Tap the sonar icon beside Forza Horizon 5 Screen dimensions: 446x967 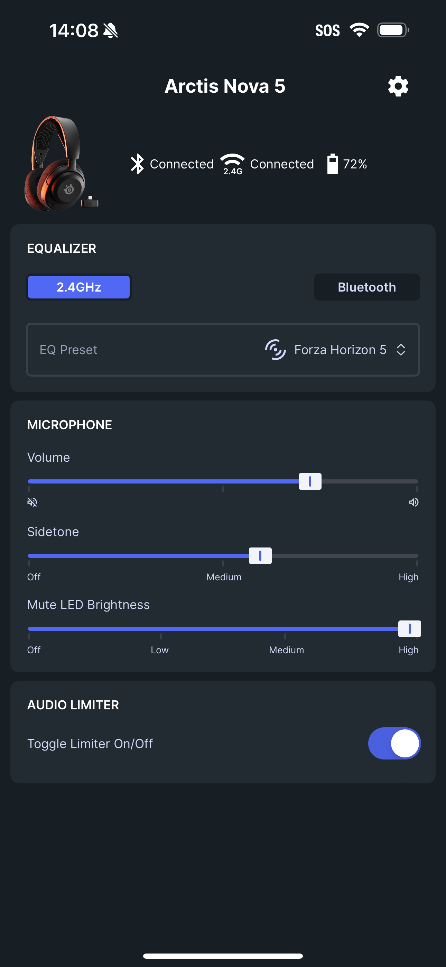(x=275, y=350)
